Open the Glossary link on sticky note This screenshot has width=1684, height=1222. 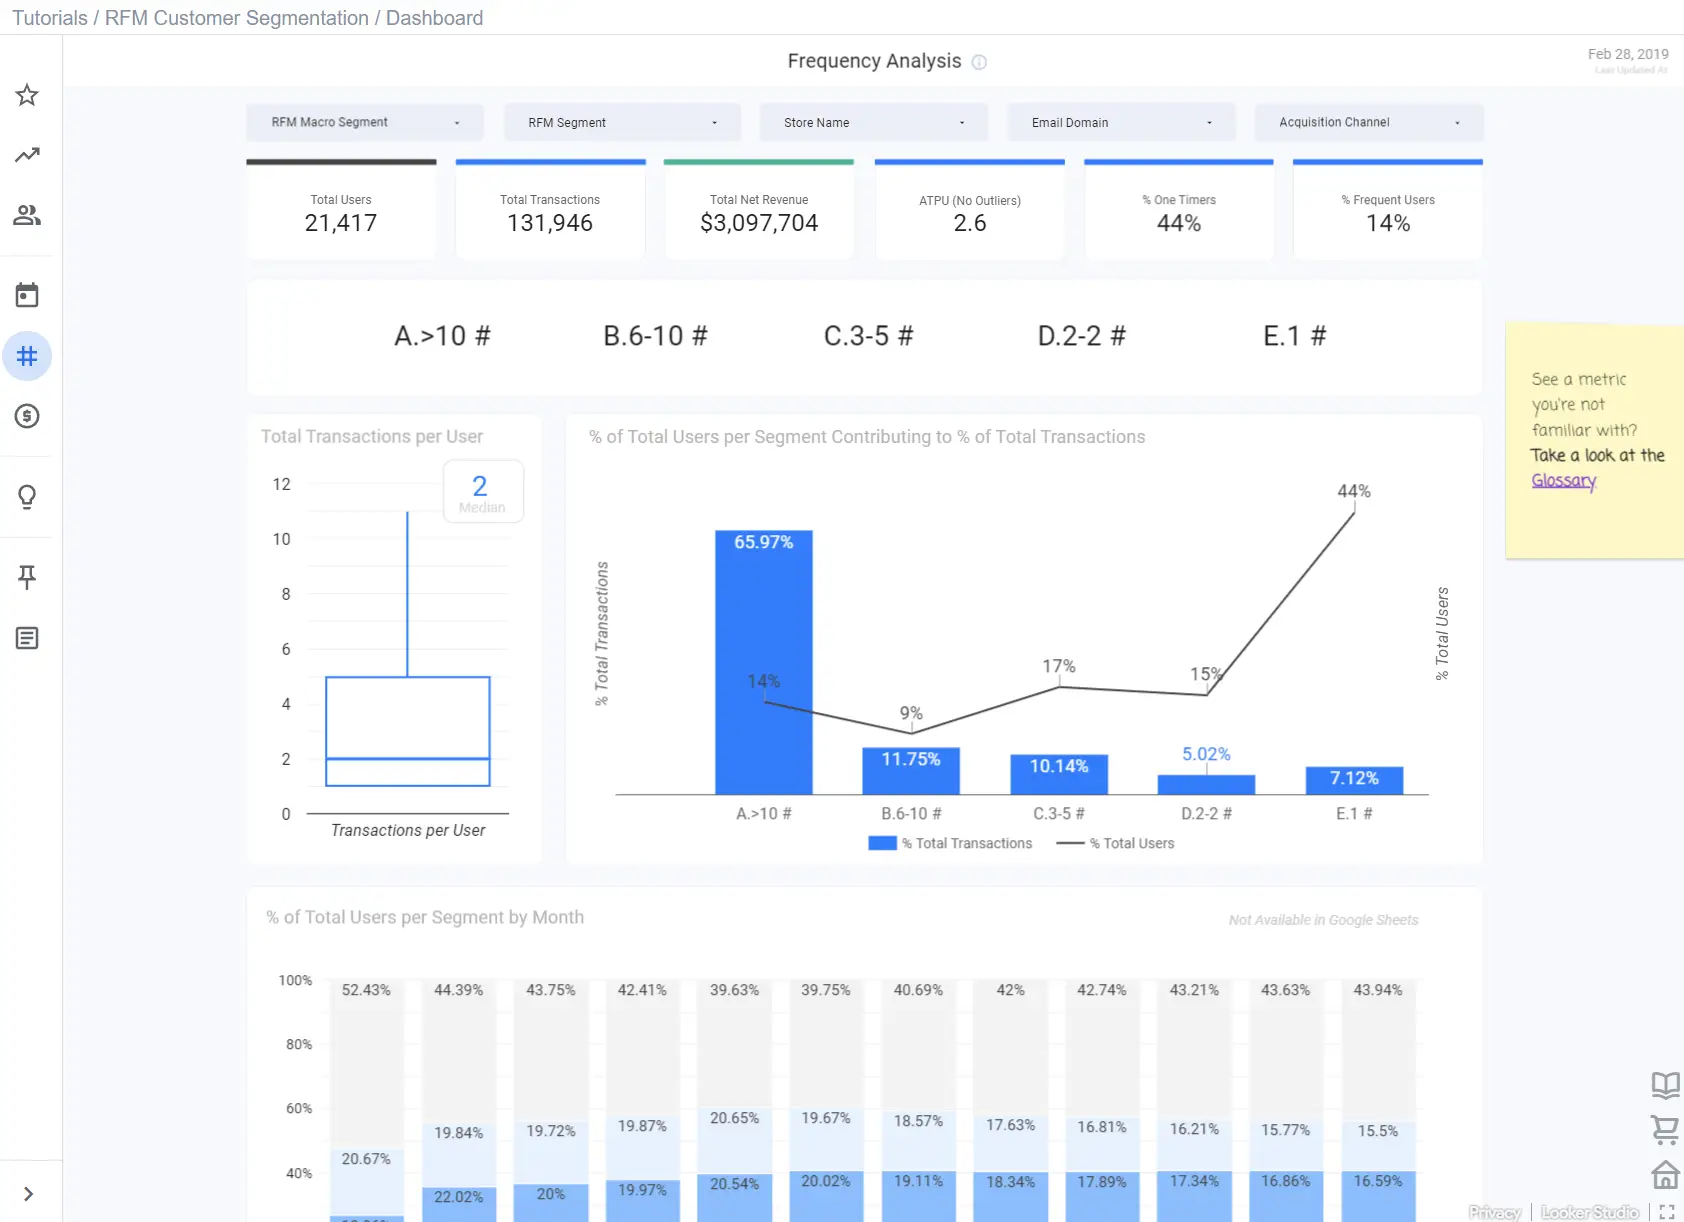coord(1564,480)
